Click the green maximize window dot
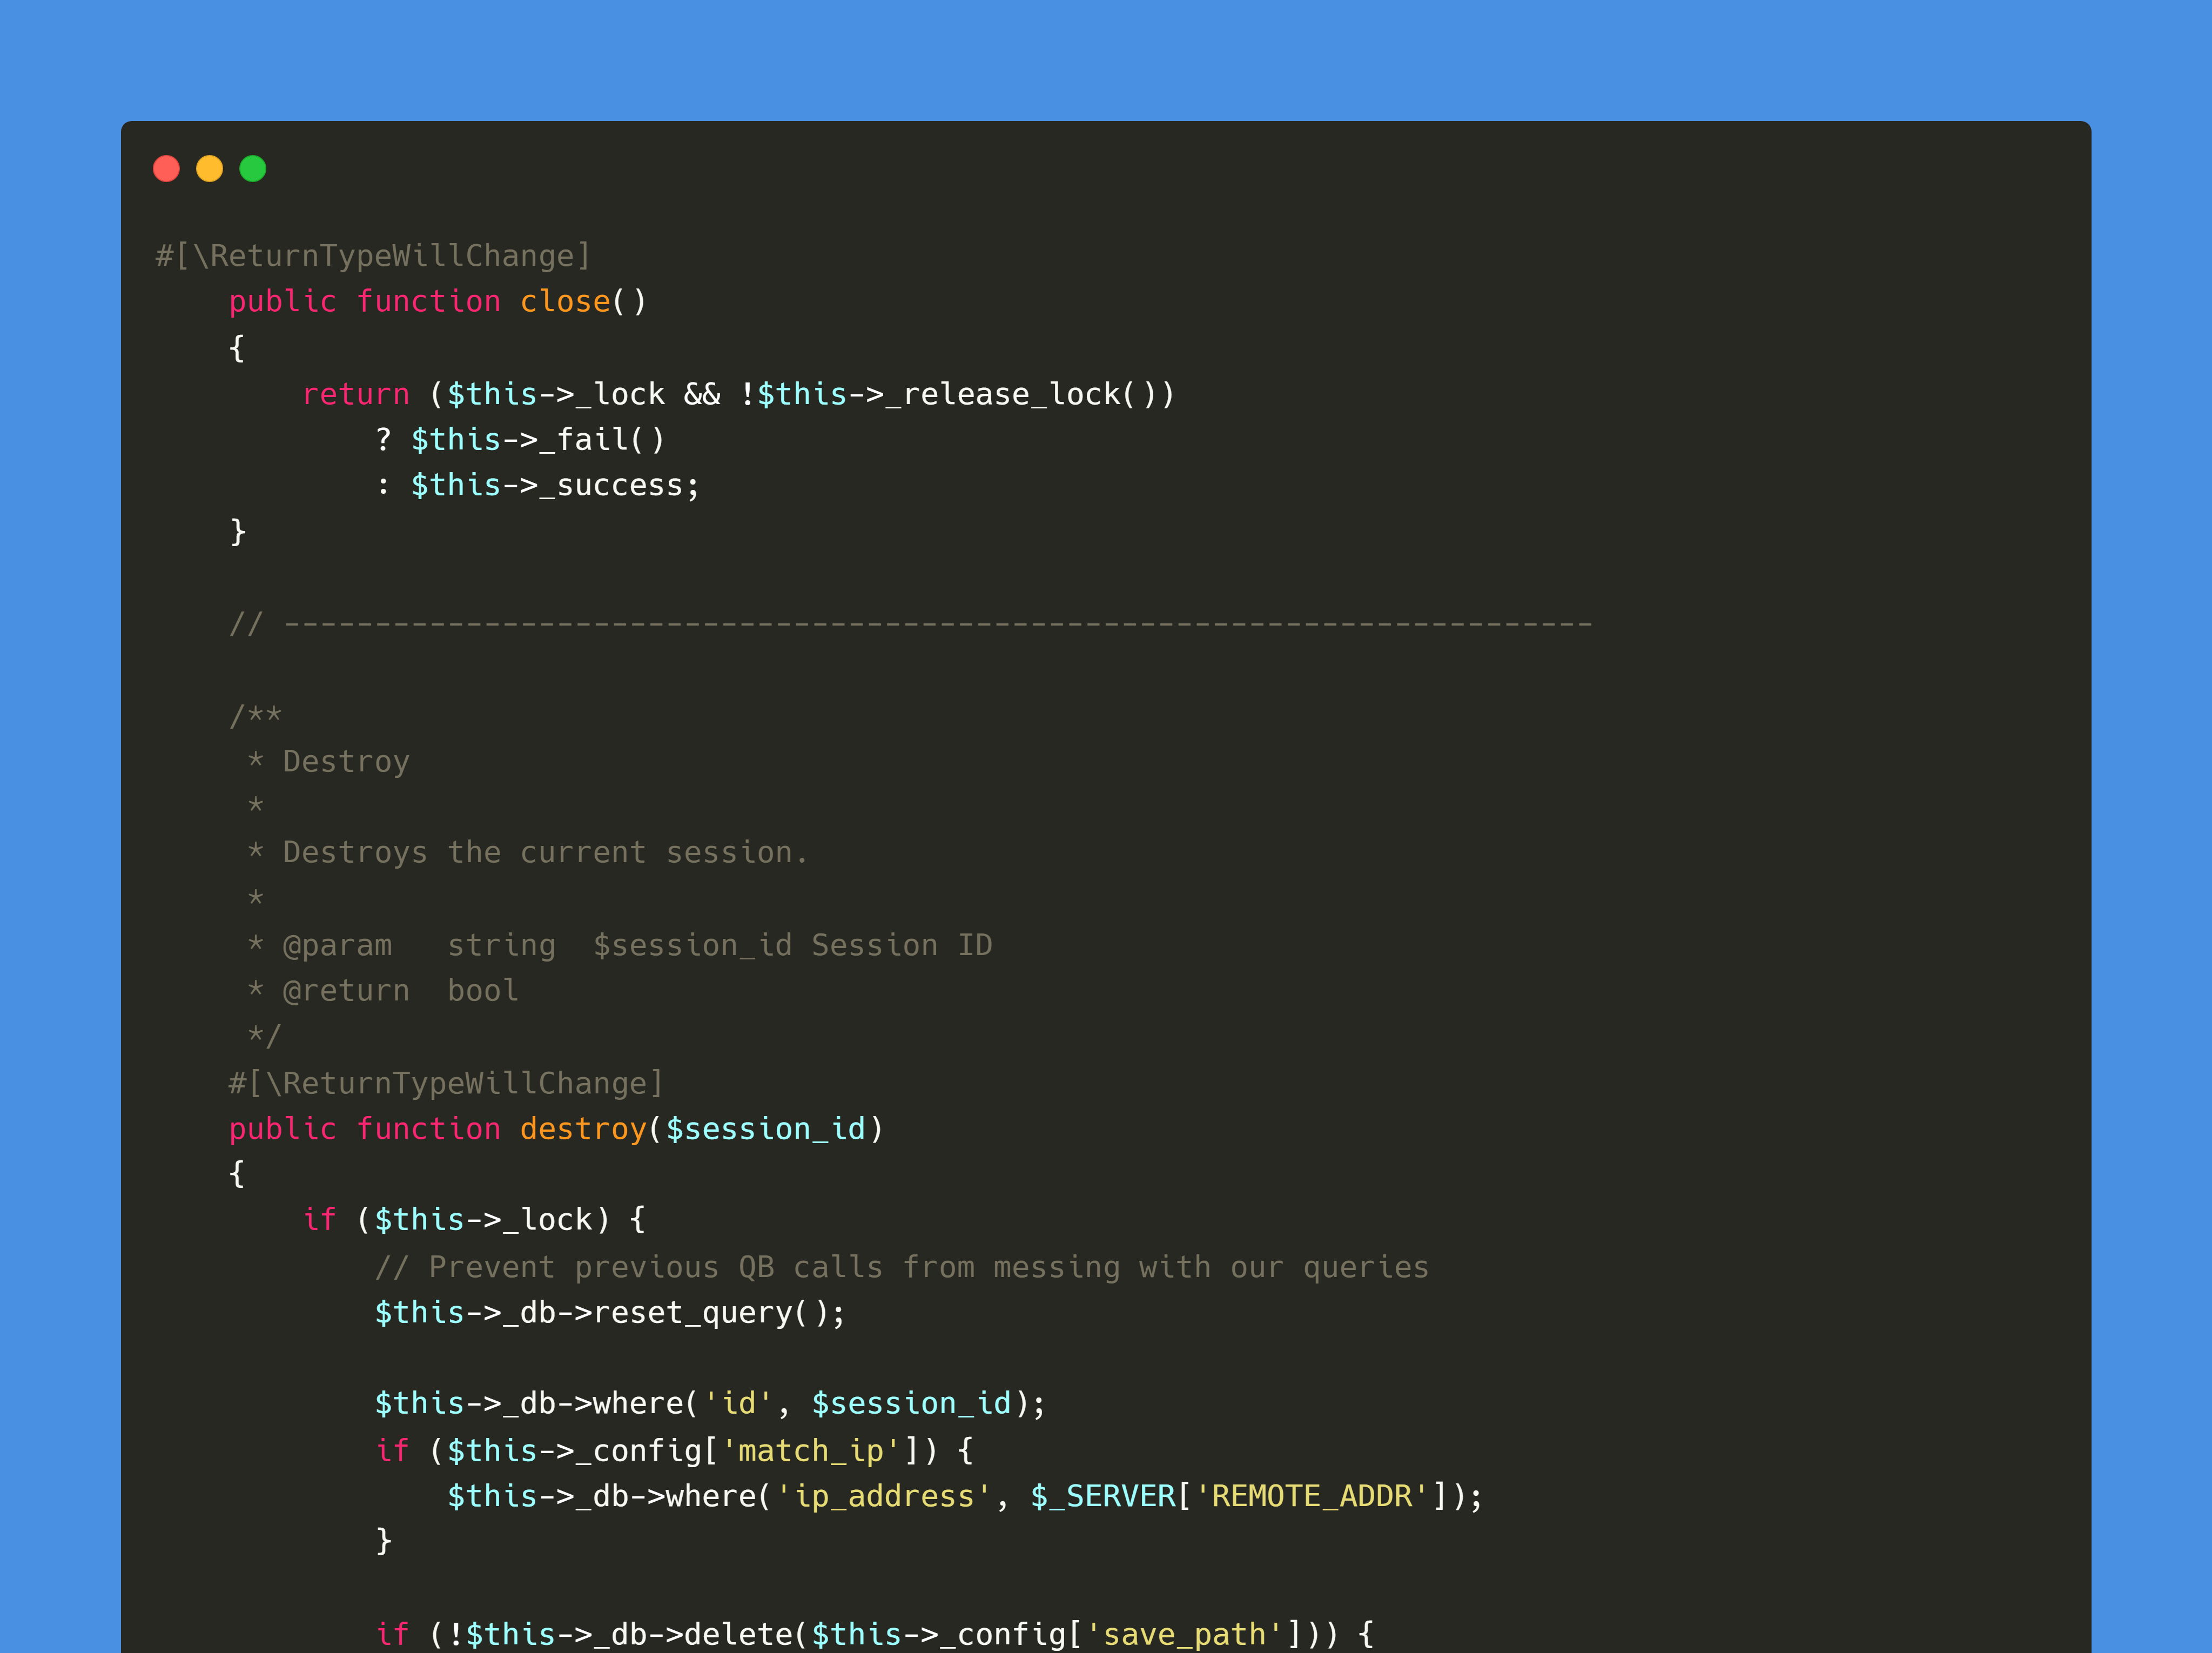2212x1653 pixels. [253, 168]
